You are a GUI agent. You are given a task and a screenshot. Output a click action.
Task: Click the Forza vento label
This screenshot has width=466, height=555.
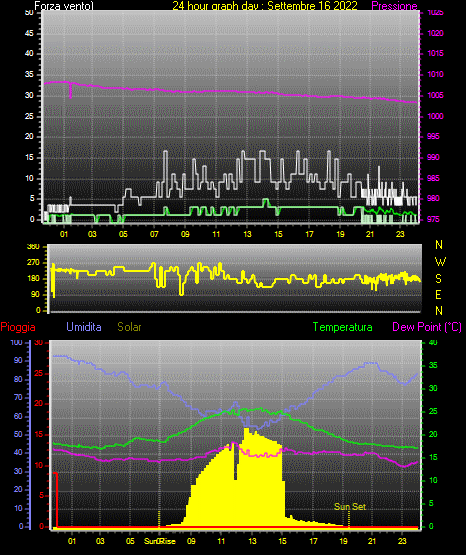coord(64,6)
